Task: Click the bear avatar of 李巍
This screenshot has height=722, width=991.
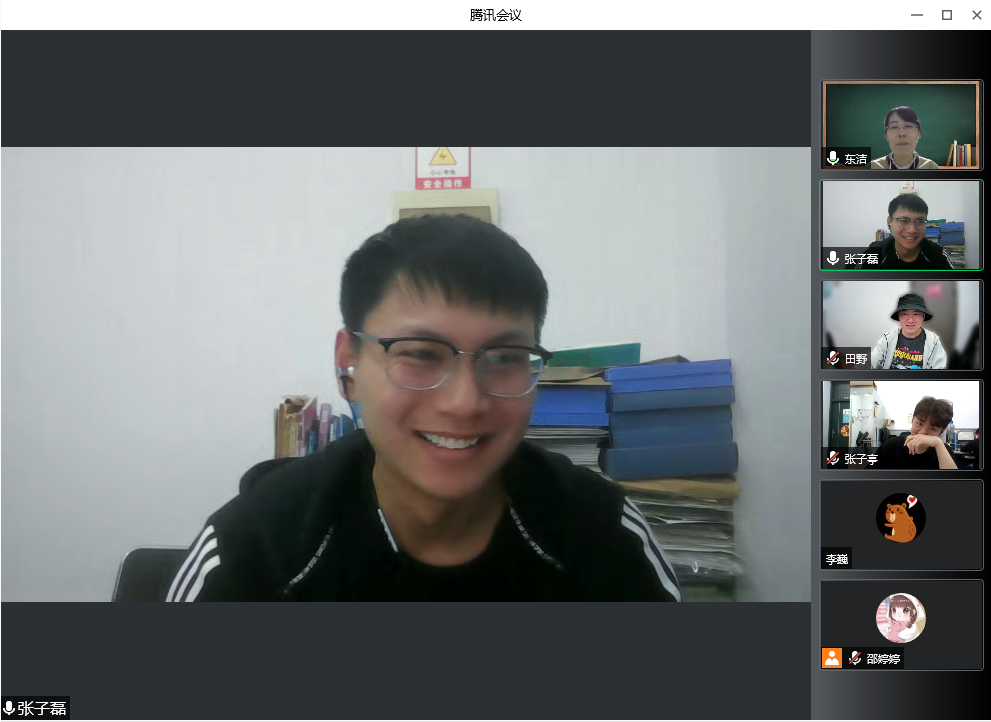Action: (x=900, y=518)
